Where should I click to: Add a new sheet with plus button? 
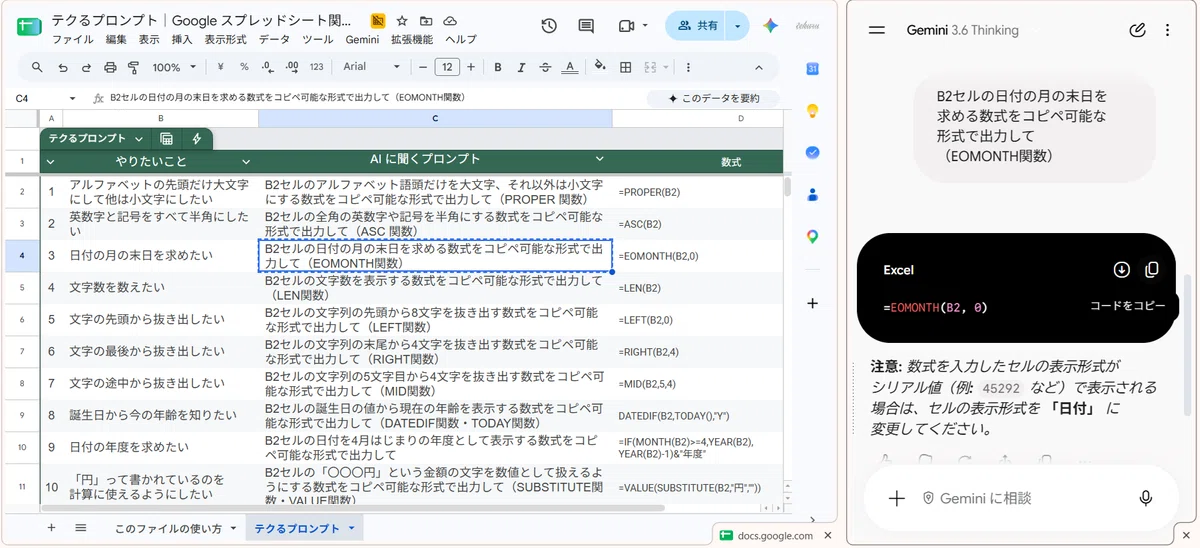[x=51, y=528]
